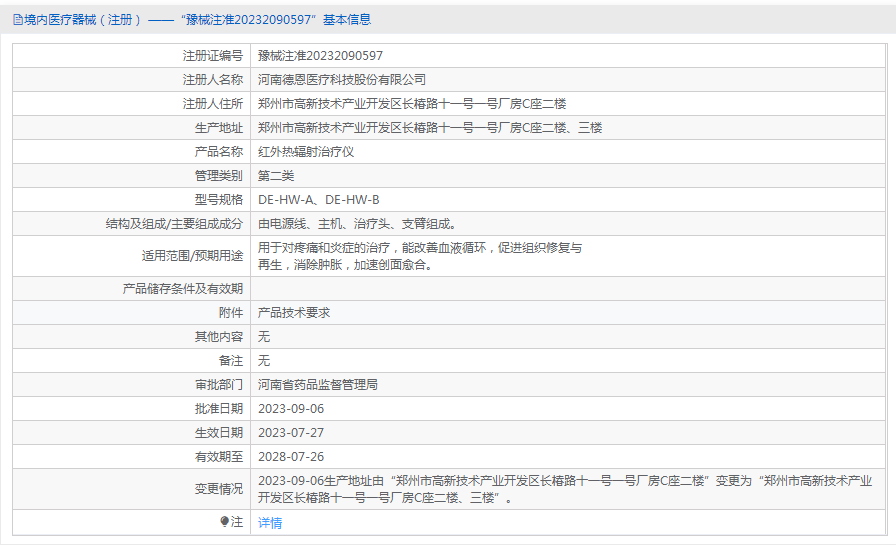Select the 无 value in 其他内容 row
This screenshot has width=896, height=545.
click(x=264, y=337)
